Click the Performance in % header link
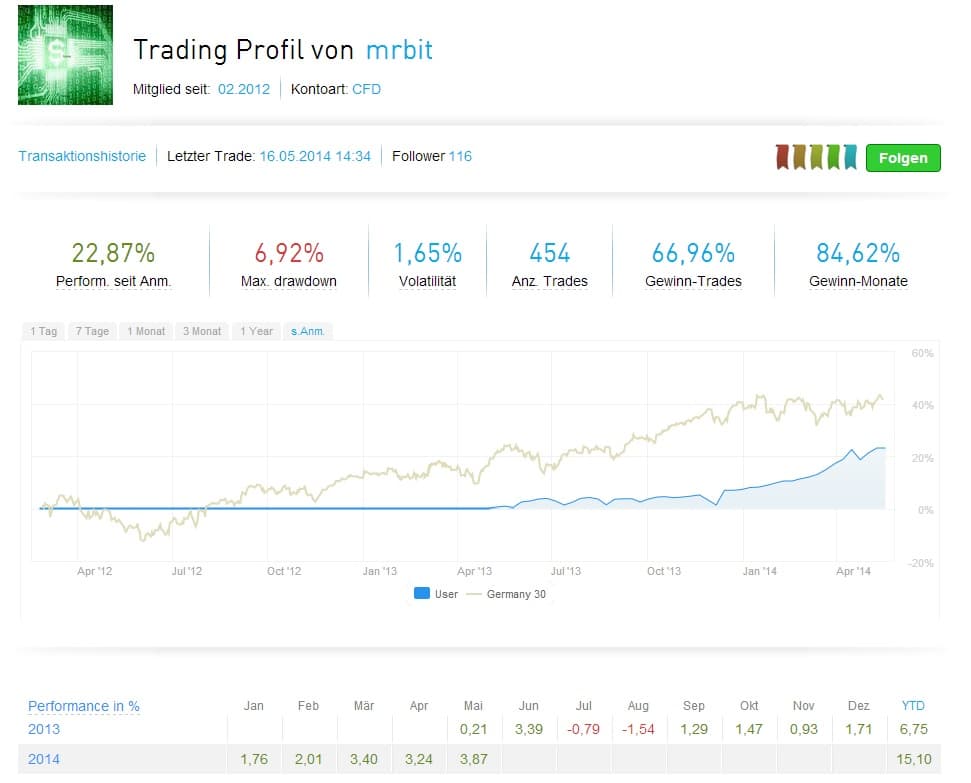This screenshot has width=971, height=783. coord(84,706)
